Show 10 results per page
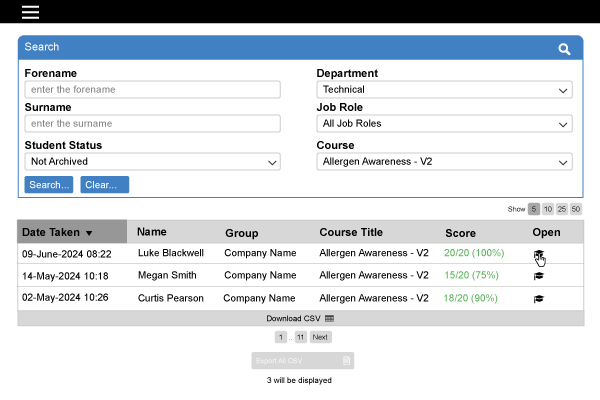 548,209
